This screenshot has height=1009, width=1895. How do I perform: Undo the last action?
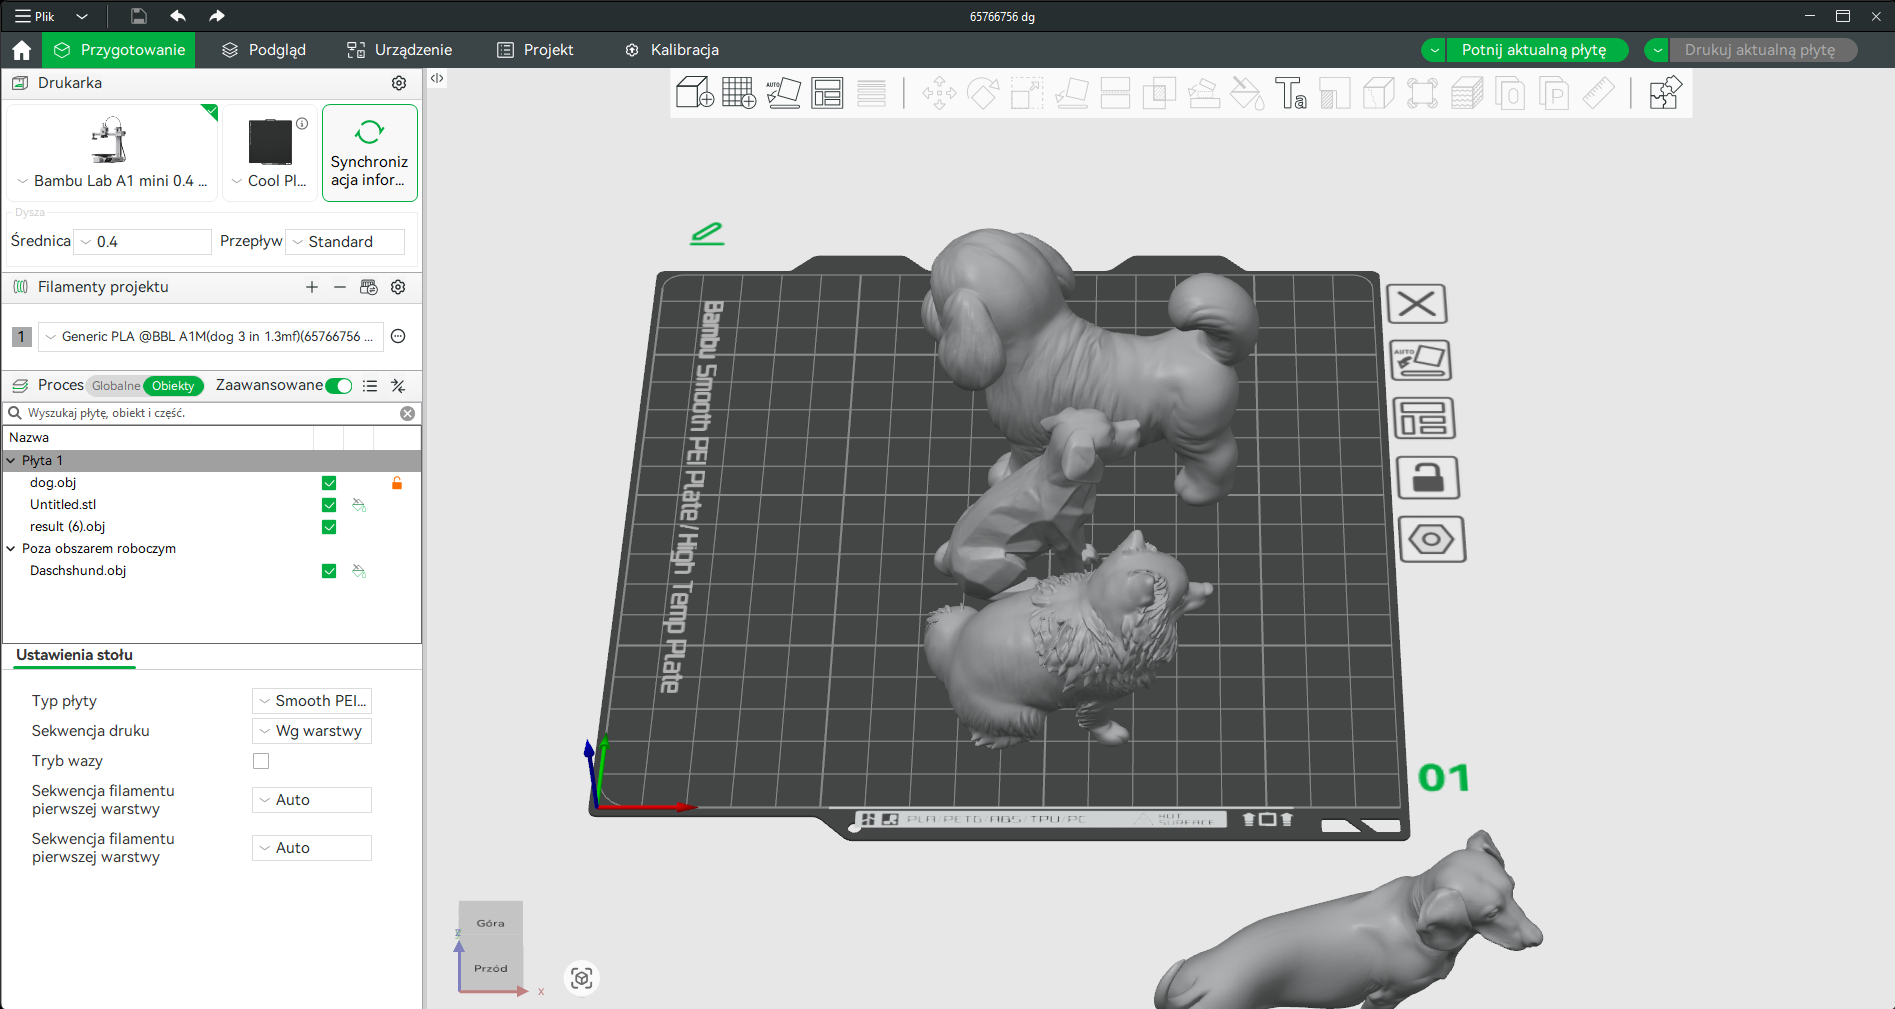tap(178, 16)
